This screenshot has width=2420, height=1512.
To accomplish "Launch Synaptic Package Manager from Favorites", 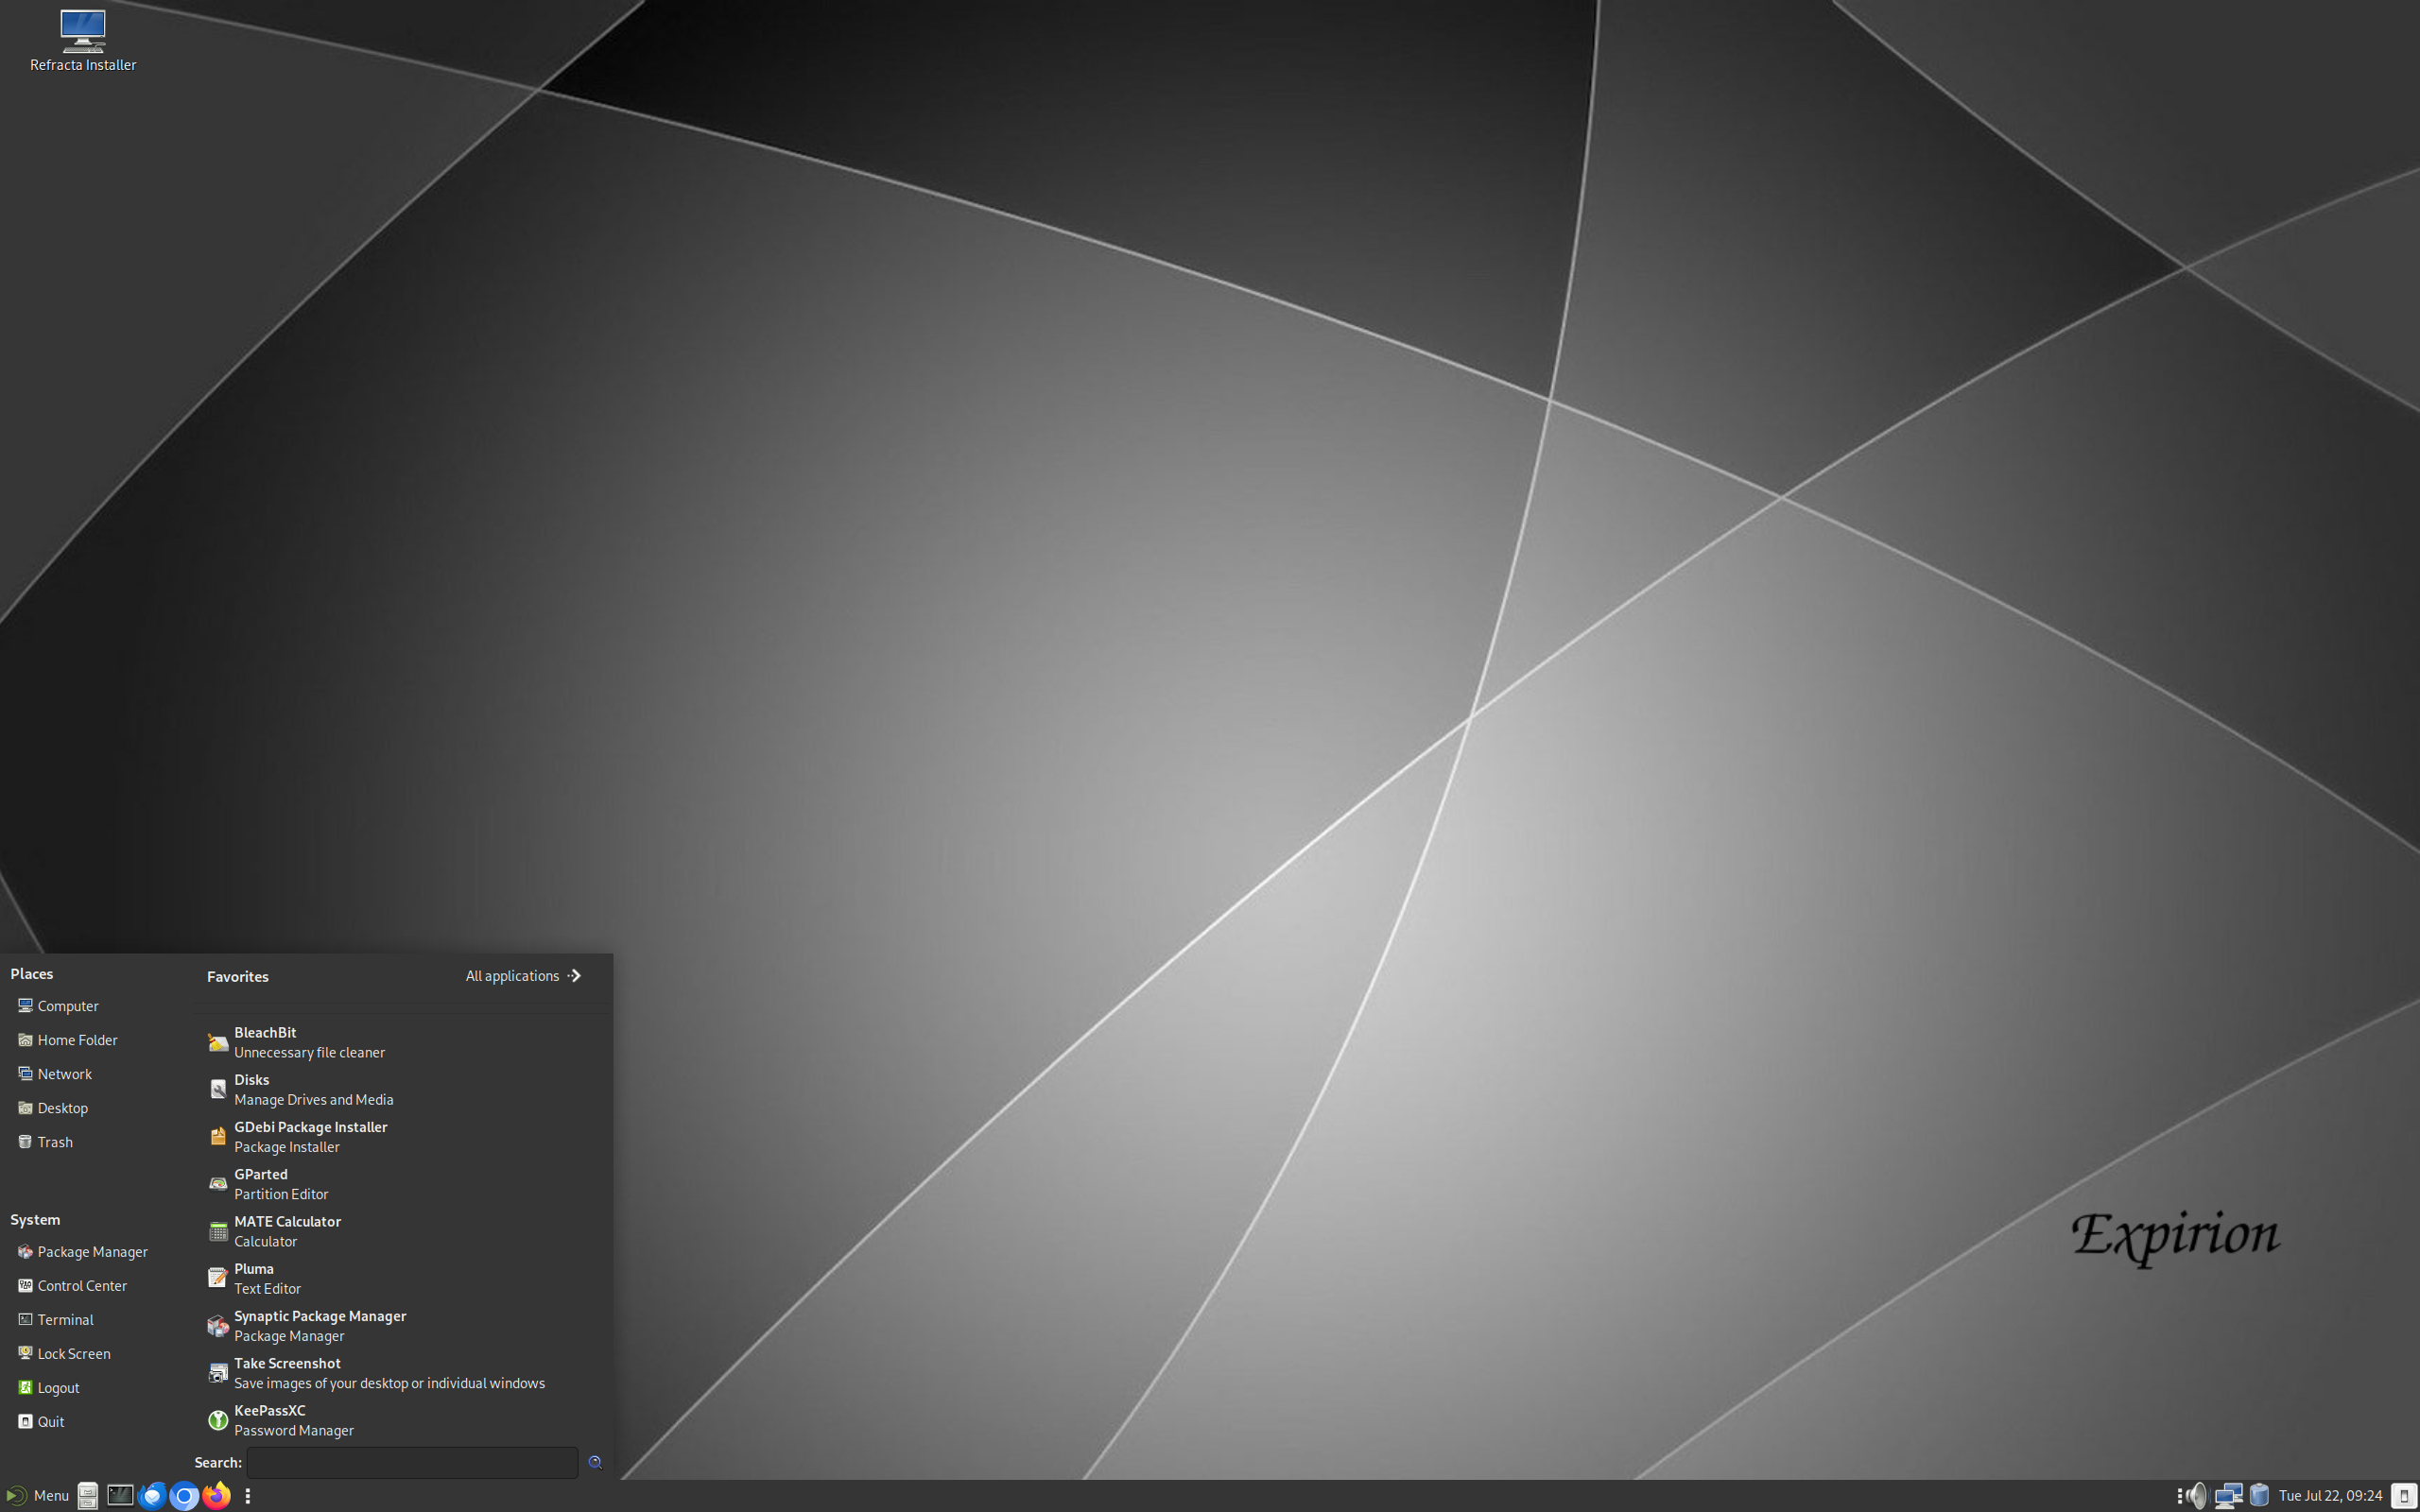I will tap(400, 1326).
